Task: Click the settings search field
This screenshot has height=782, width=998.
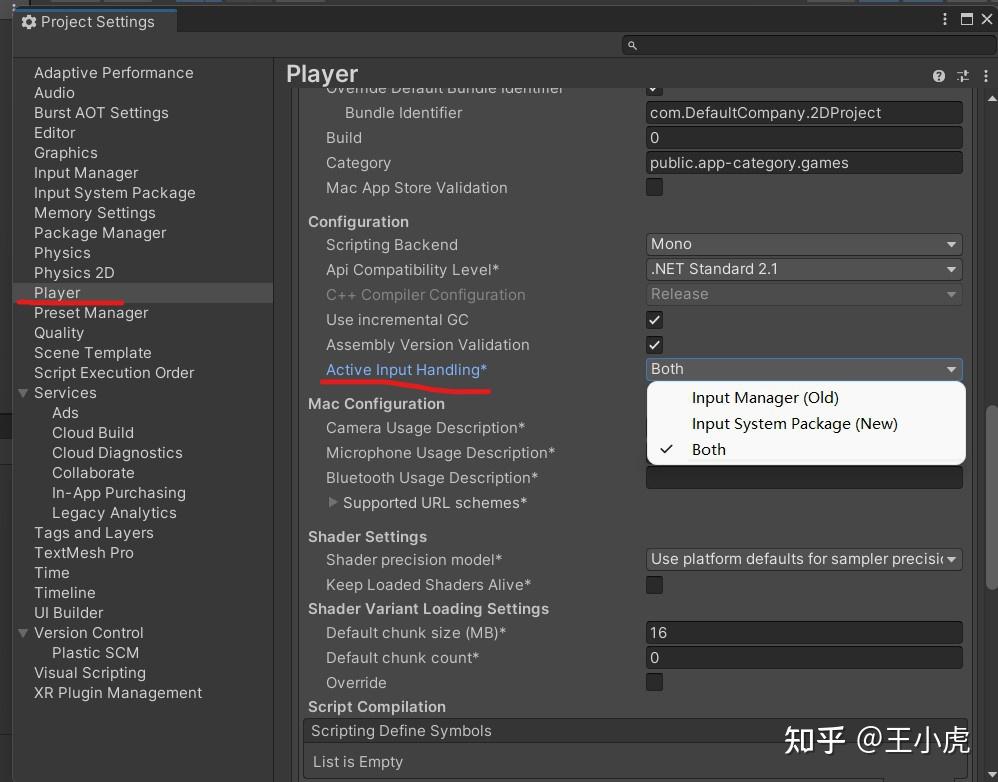Action: point(809,45)
